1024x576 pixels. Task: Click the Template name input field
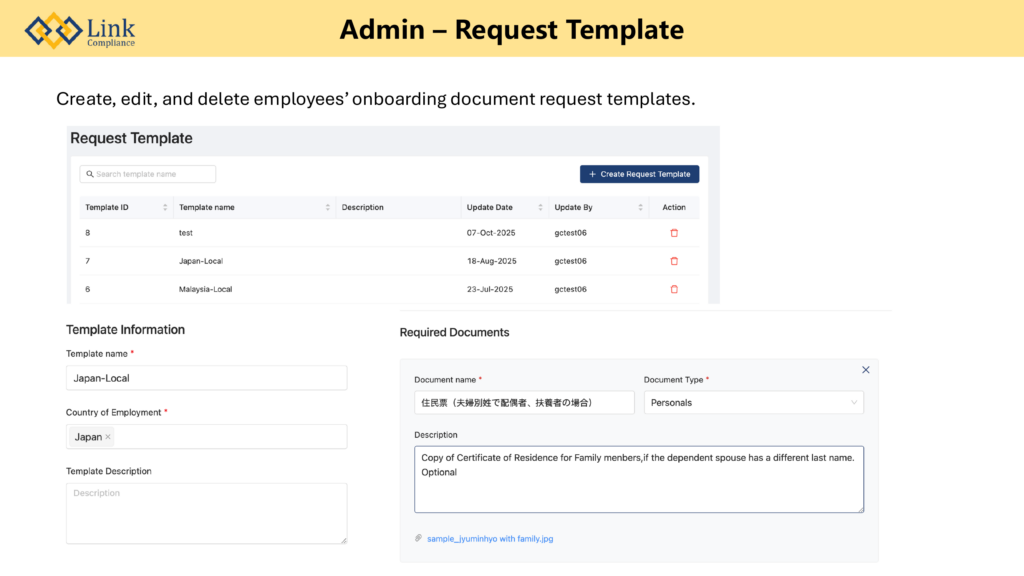coord(206,378)
